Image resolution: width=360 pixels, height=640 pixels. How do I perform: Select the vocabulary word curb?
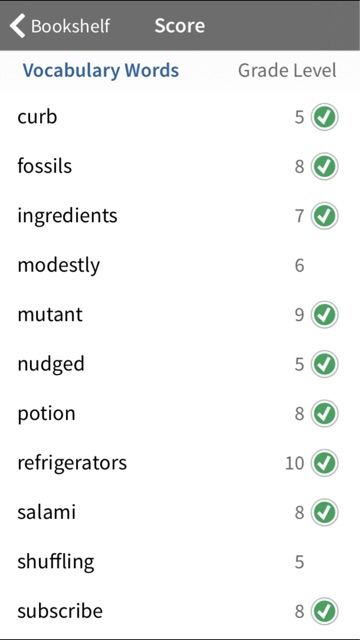tap(37, 117)
